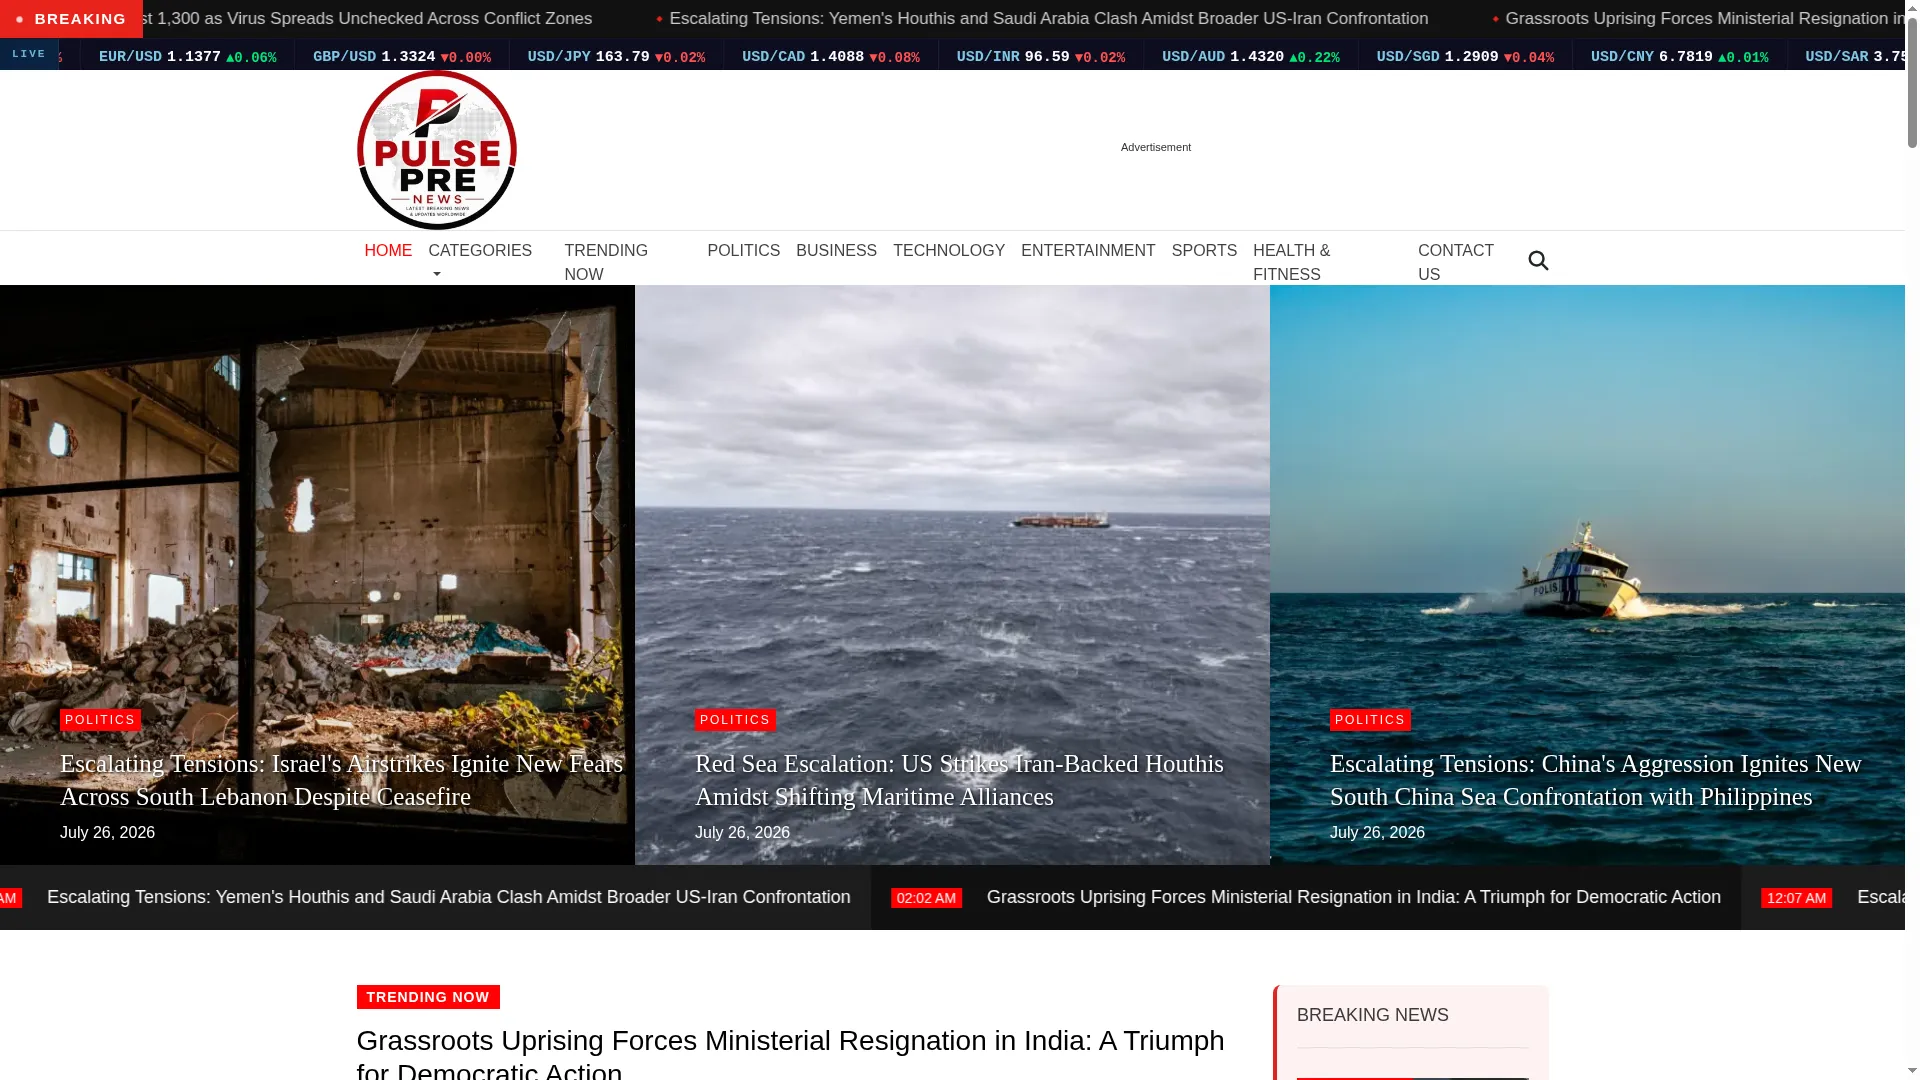Image resolution: width=1920 pixels, height=1080 pixels.
Task: Select the EUR/USD rate 1.1377
Action: [194, 57]
